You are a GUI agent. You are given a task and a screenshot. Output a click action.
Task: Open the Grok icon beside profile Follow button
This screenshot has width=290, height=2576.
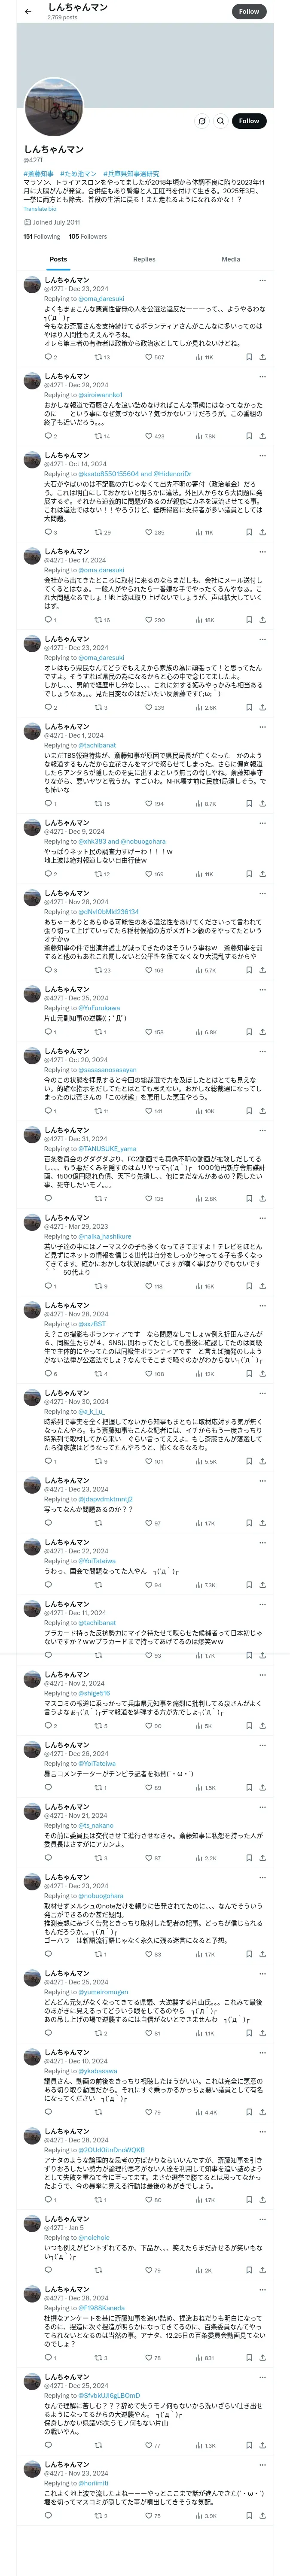[x=201, y=121]
